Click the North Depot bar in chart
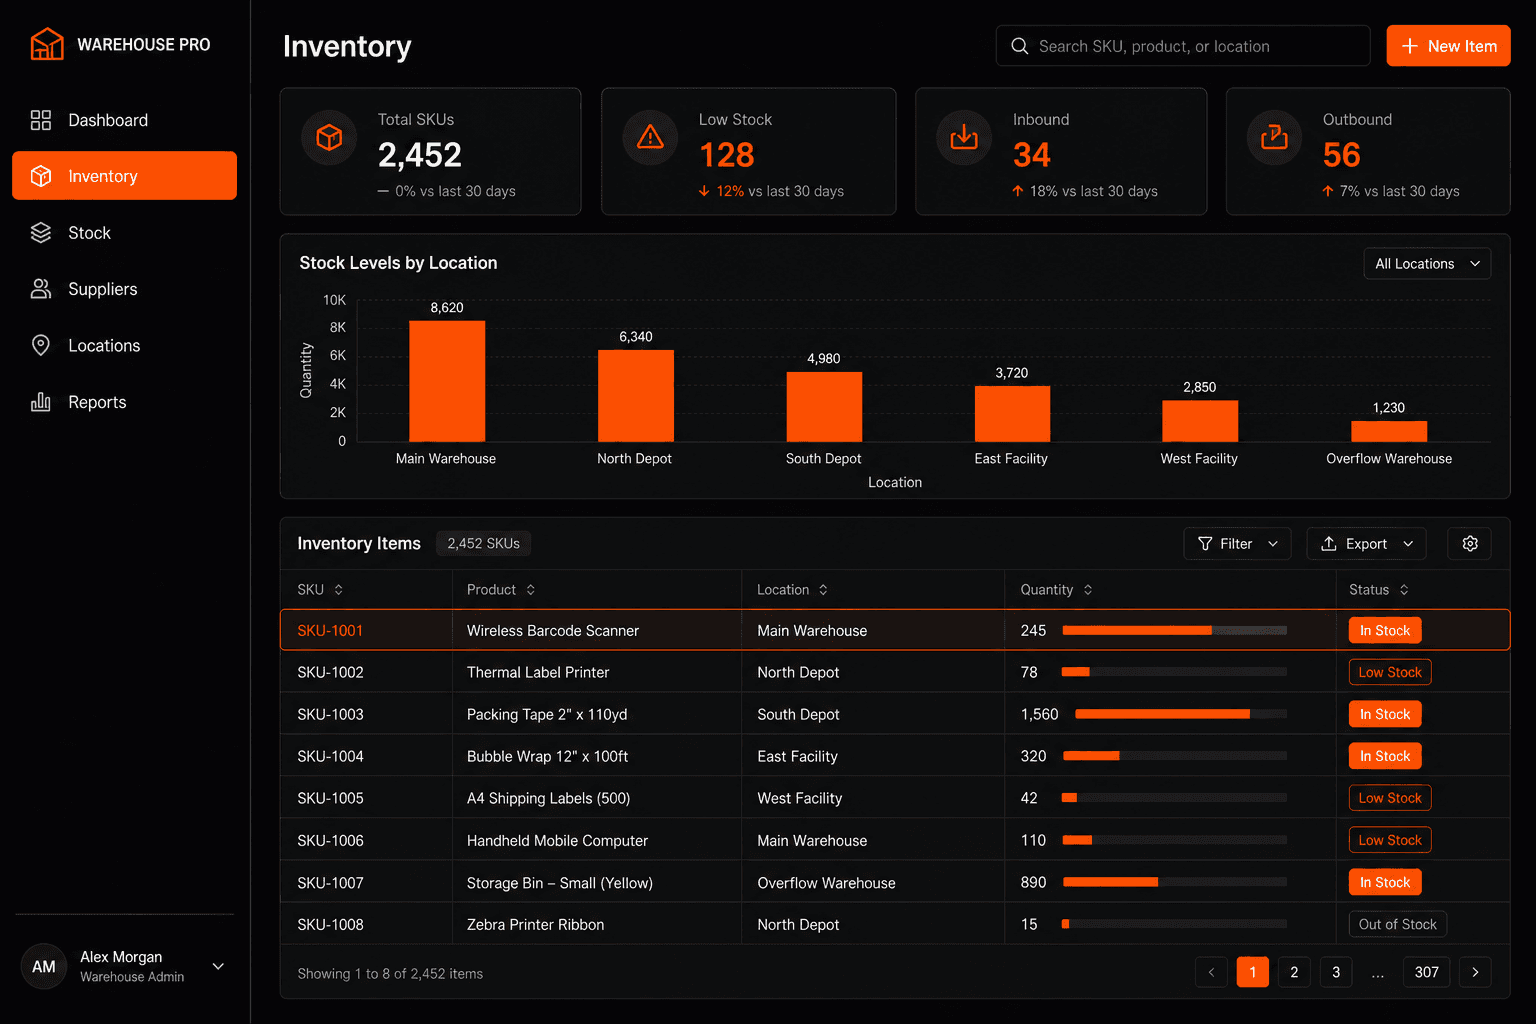The image size is (1536, 1024). tap(636, 396)
